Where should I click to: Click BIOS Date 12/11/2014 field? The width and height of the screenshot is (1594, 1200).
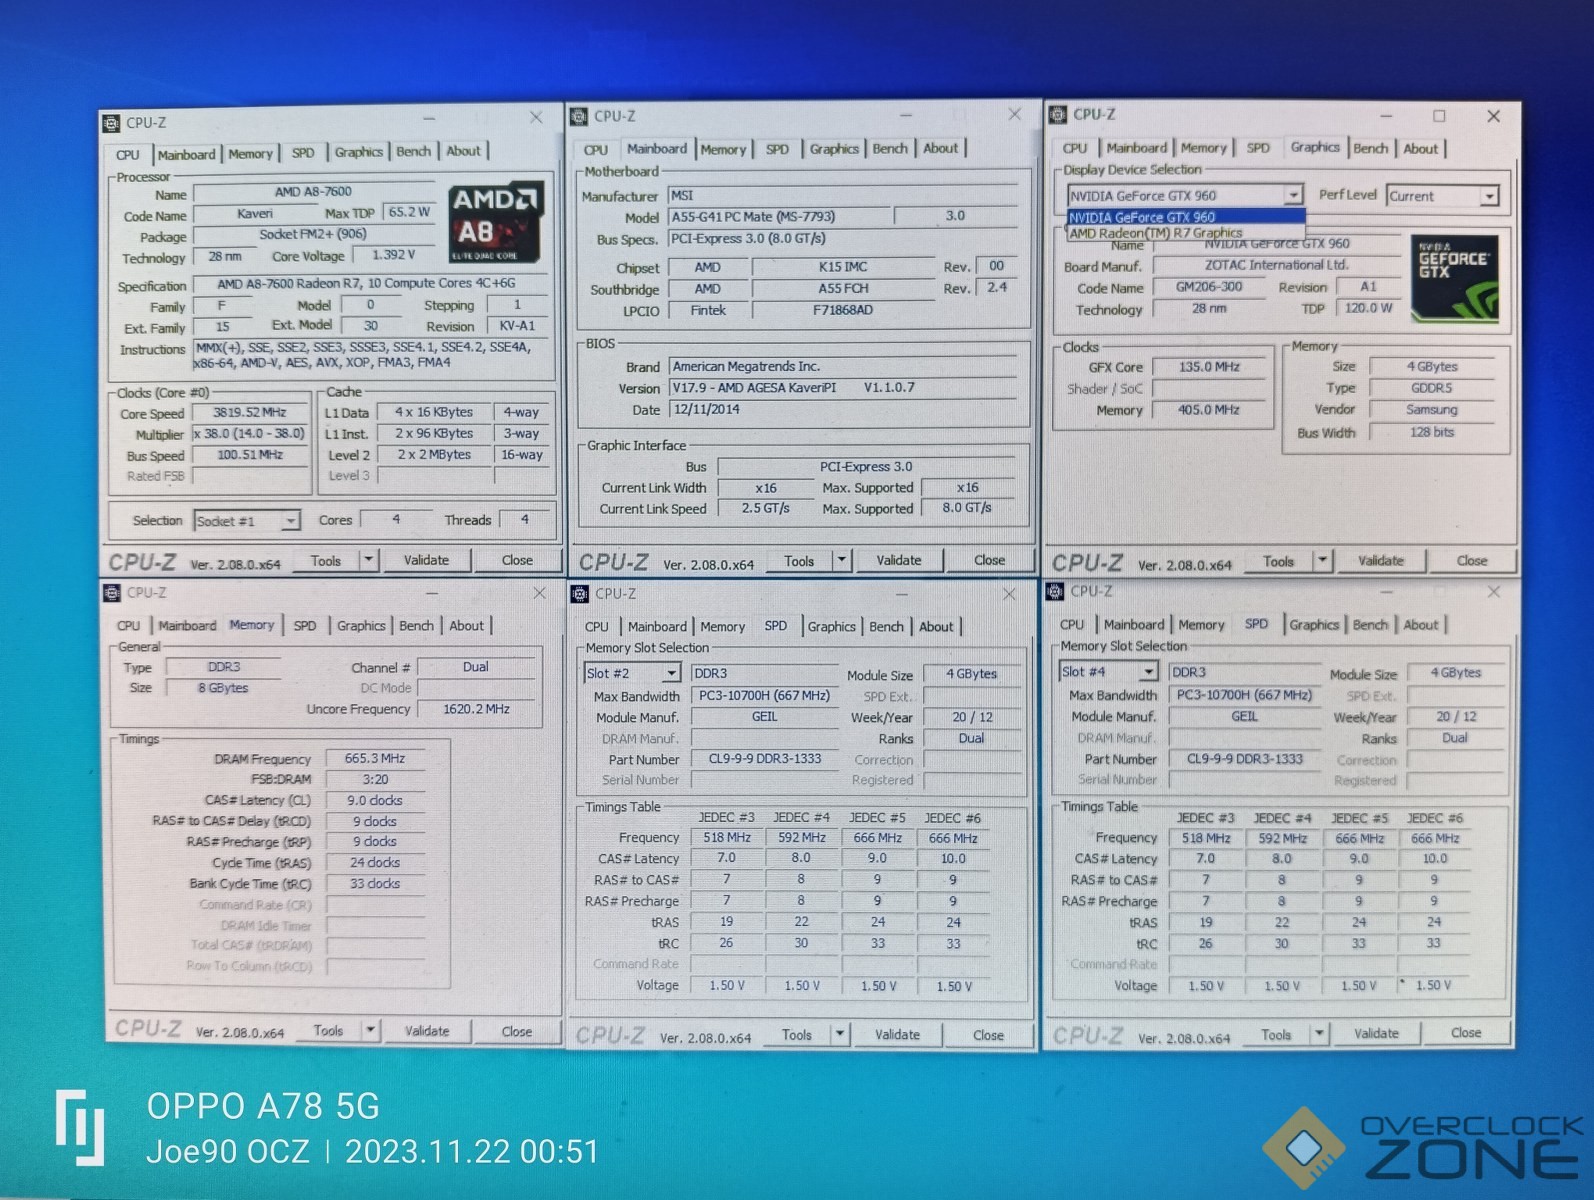[843, 409]
